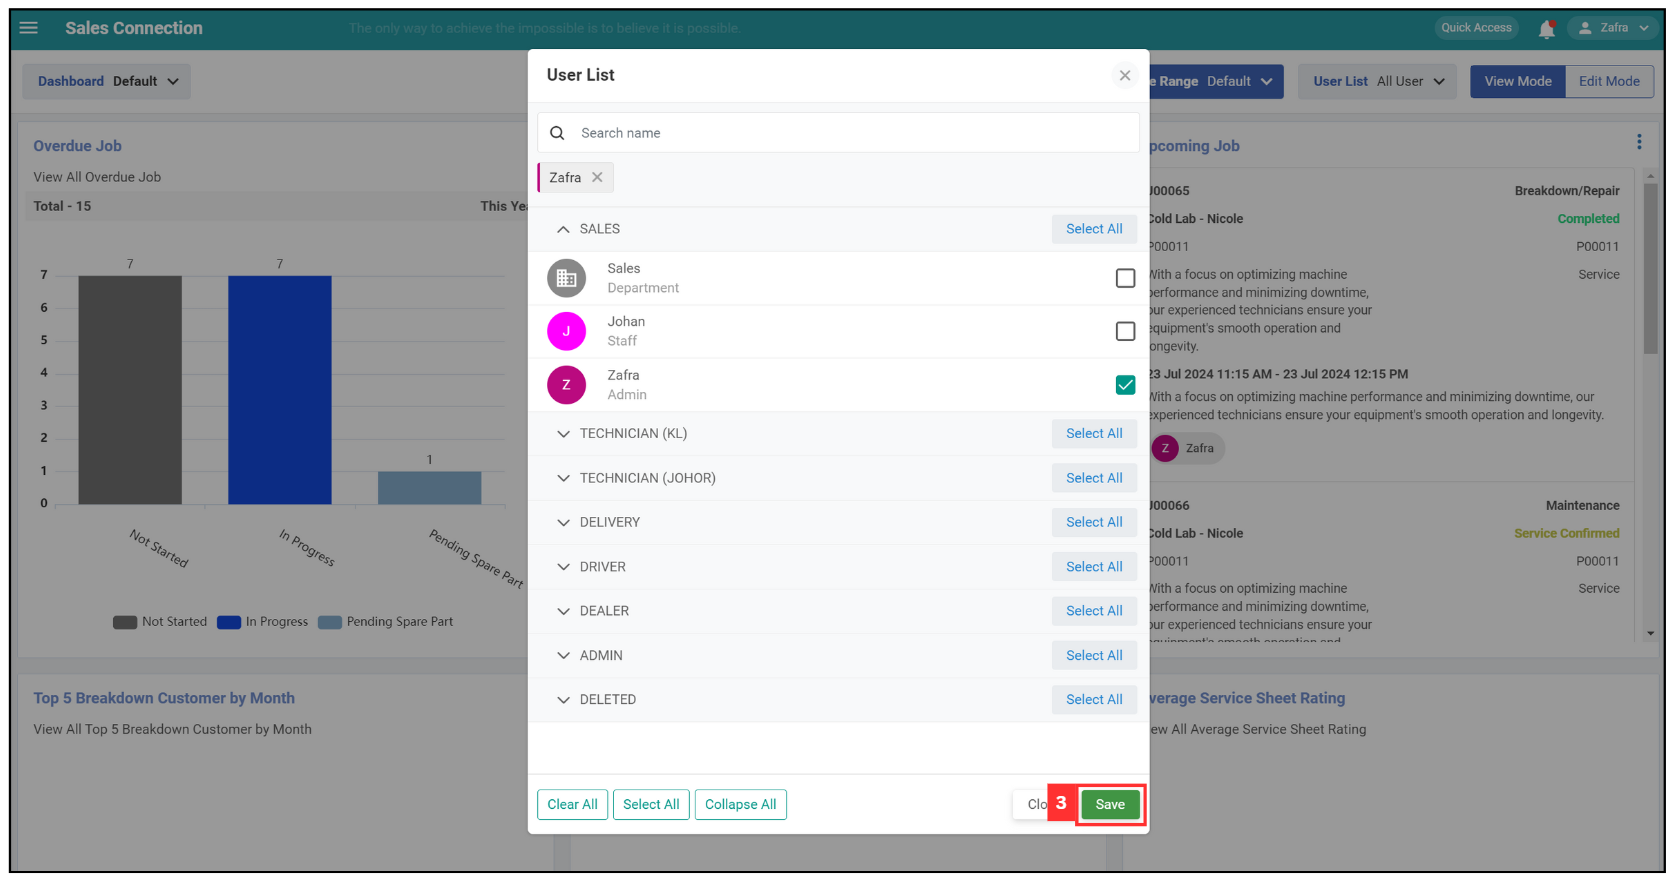The height and width of the screenshot is (886, 1675).
Task: Select All in the DELIVERY group
Action: click(x=1094, y=522)
